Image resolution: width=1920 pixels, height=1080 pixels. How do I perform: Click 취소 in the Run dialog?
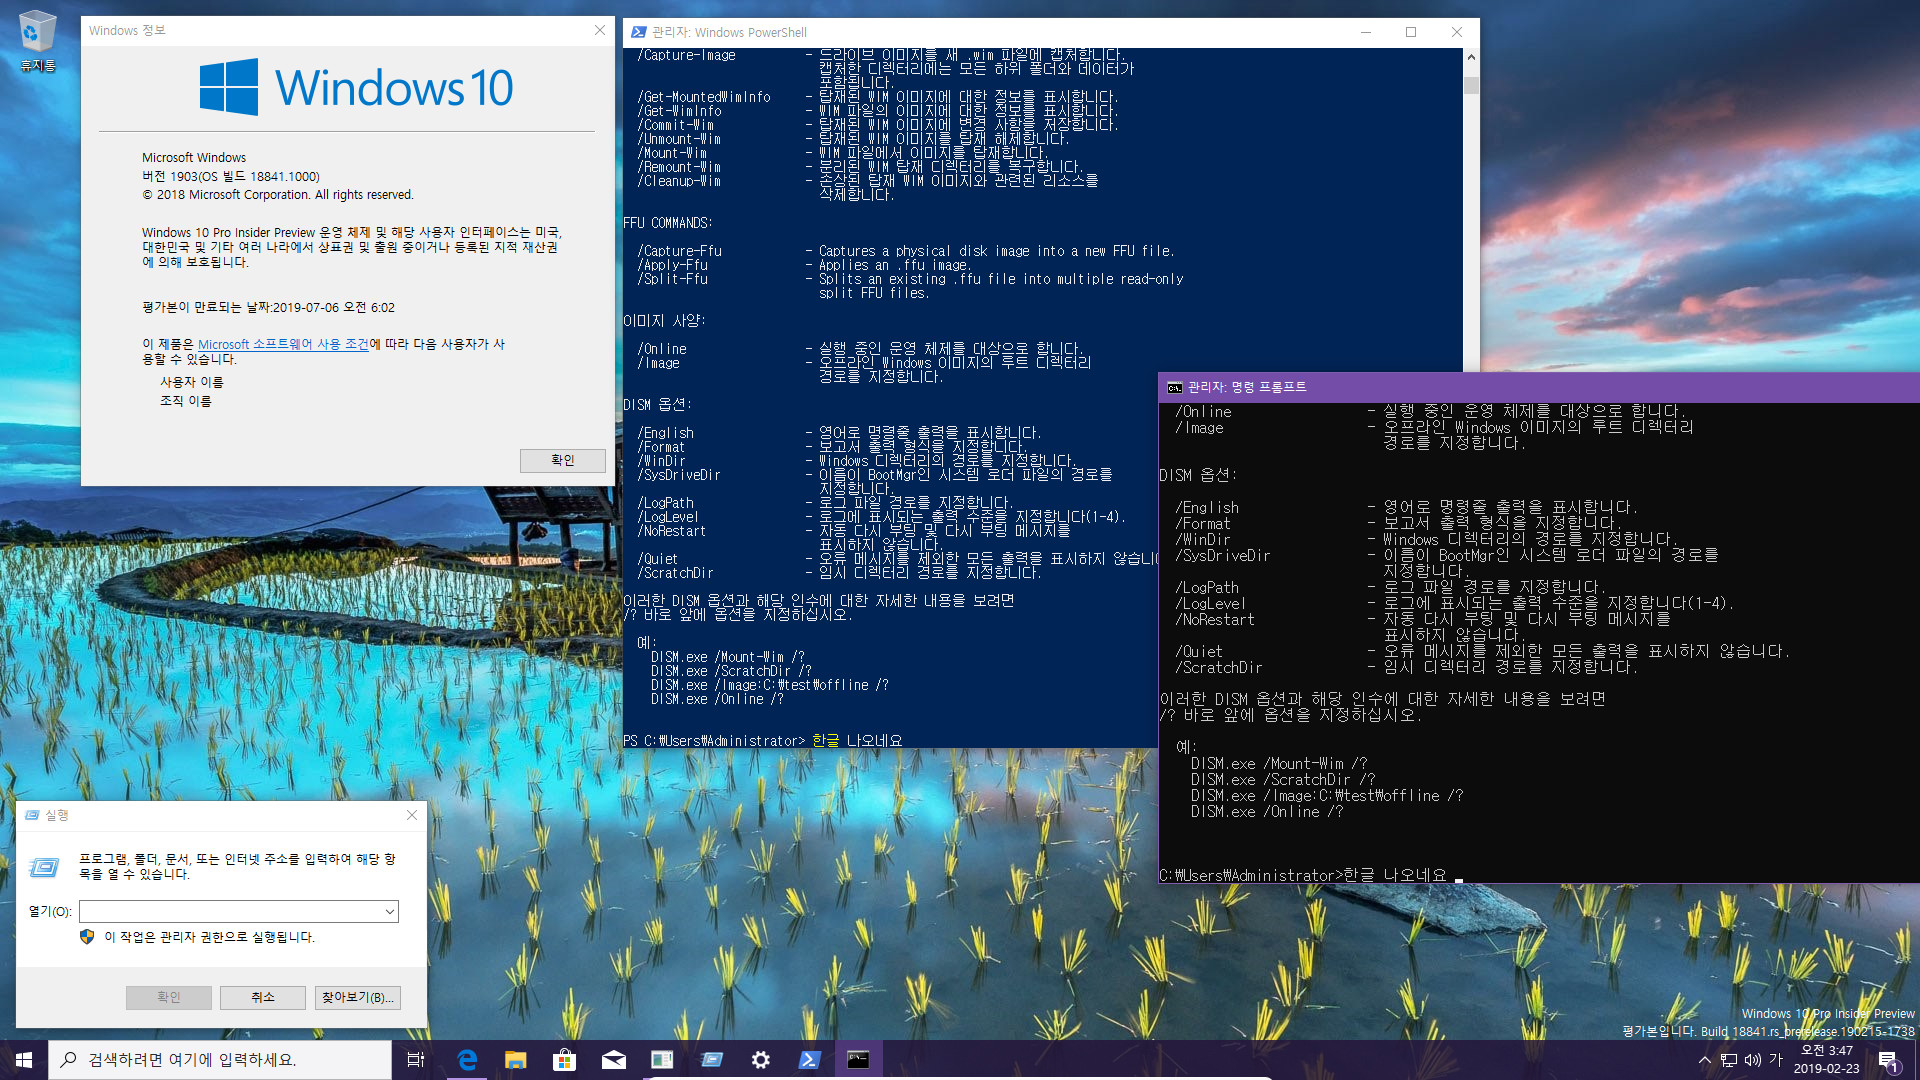263,997
